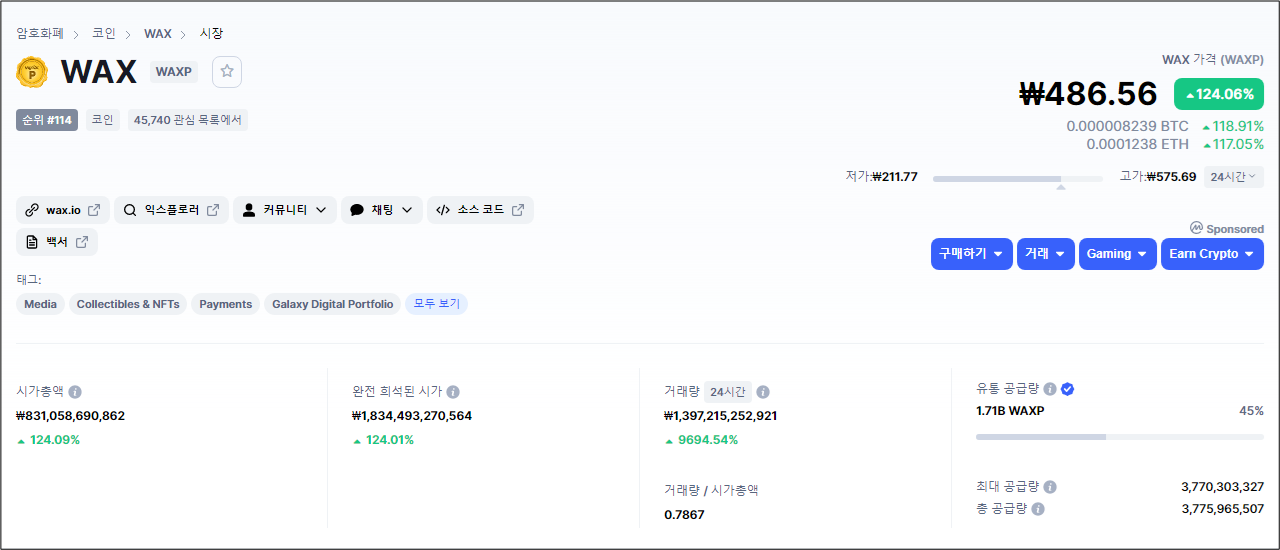Click the WAX coin logo
Image resolution: width=1280 pixels, height=550 pixels.
(x=32, y=72)
